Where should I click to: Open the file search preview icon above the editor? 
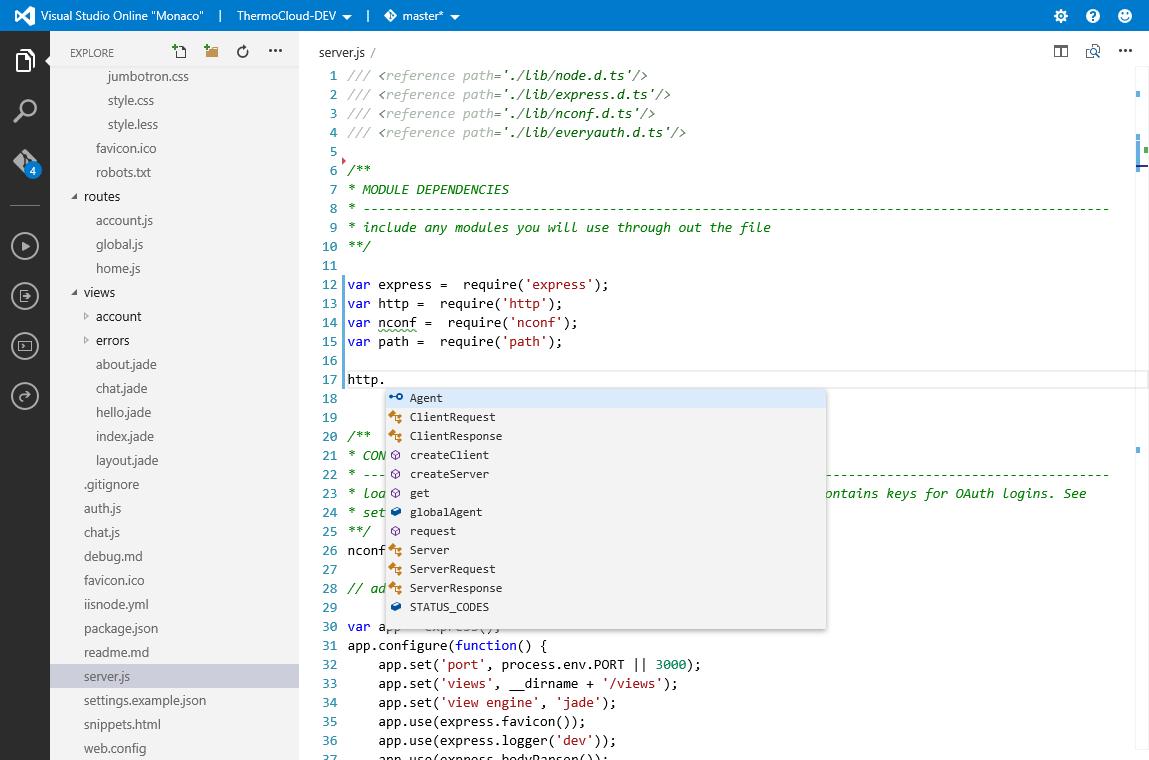[1092, 51]
